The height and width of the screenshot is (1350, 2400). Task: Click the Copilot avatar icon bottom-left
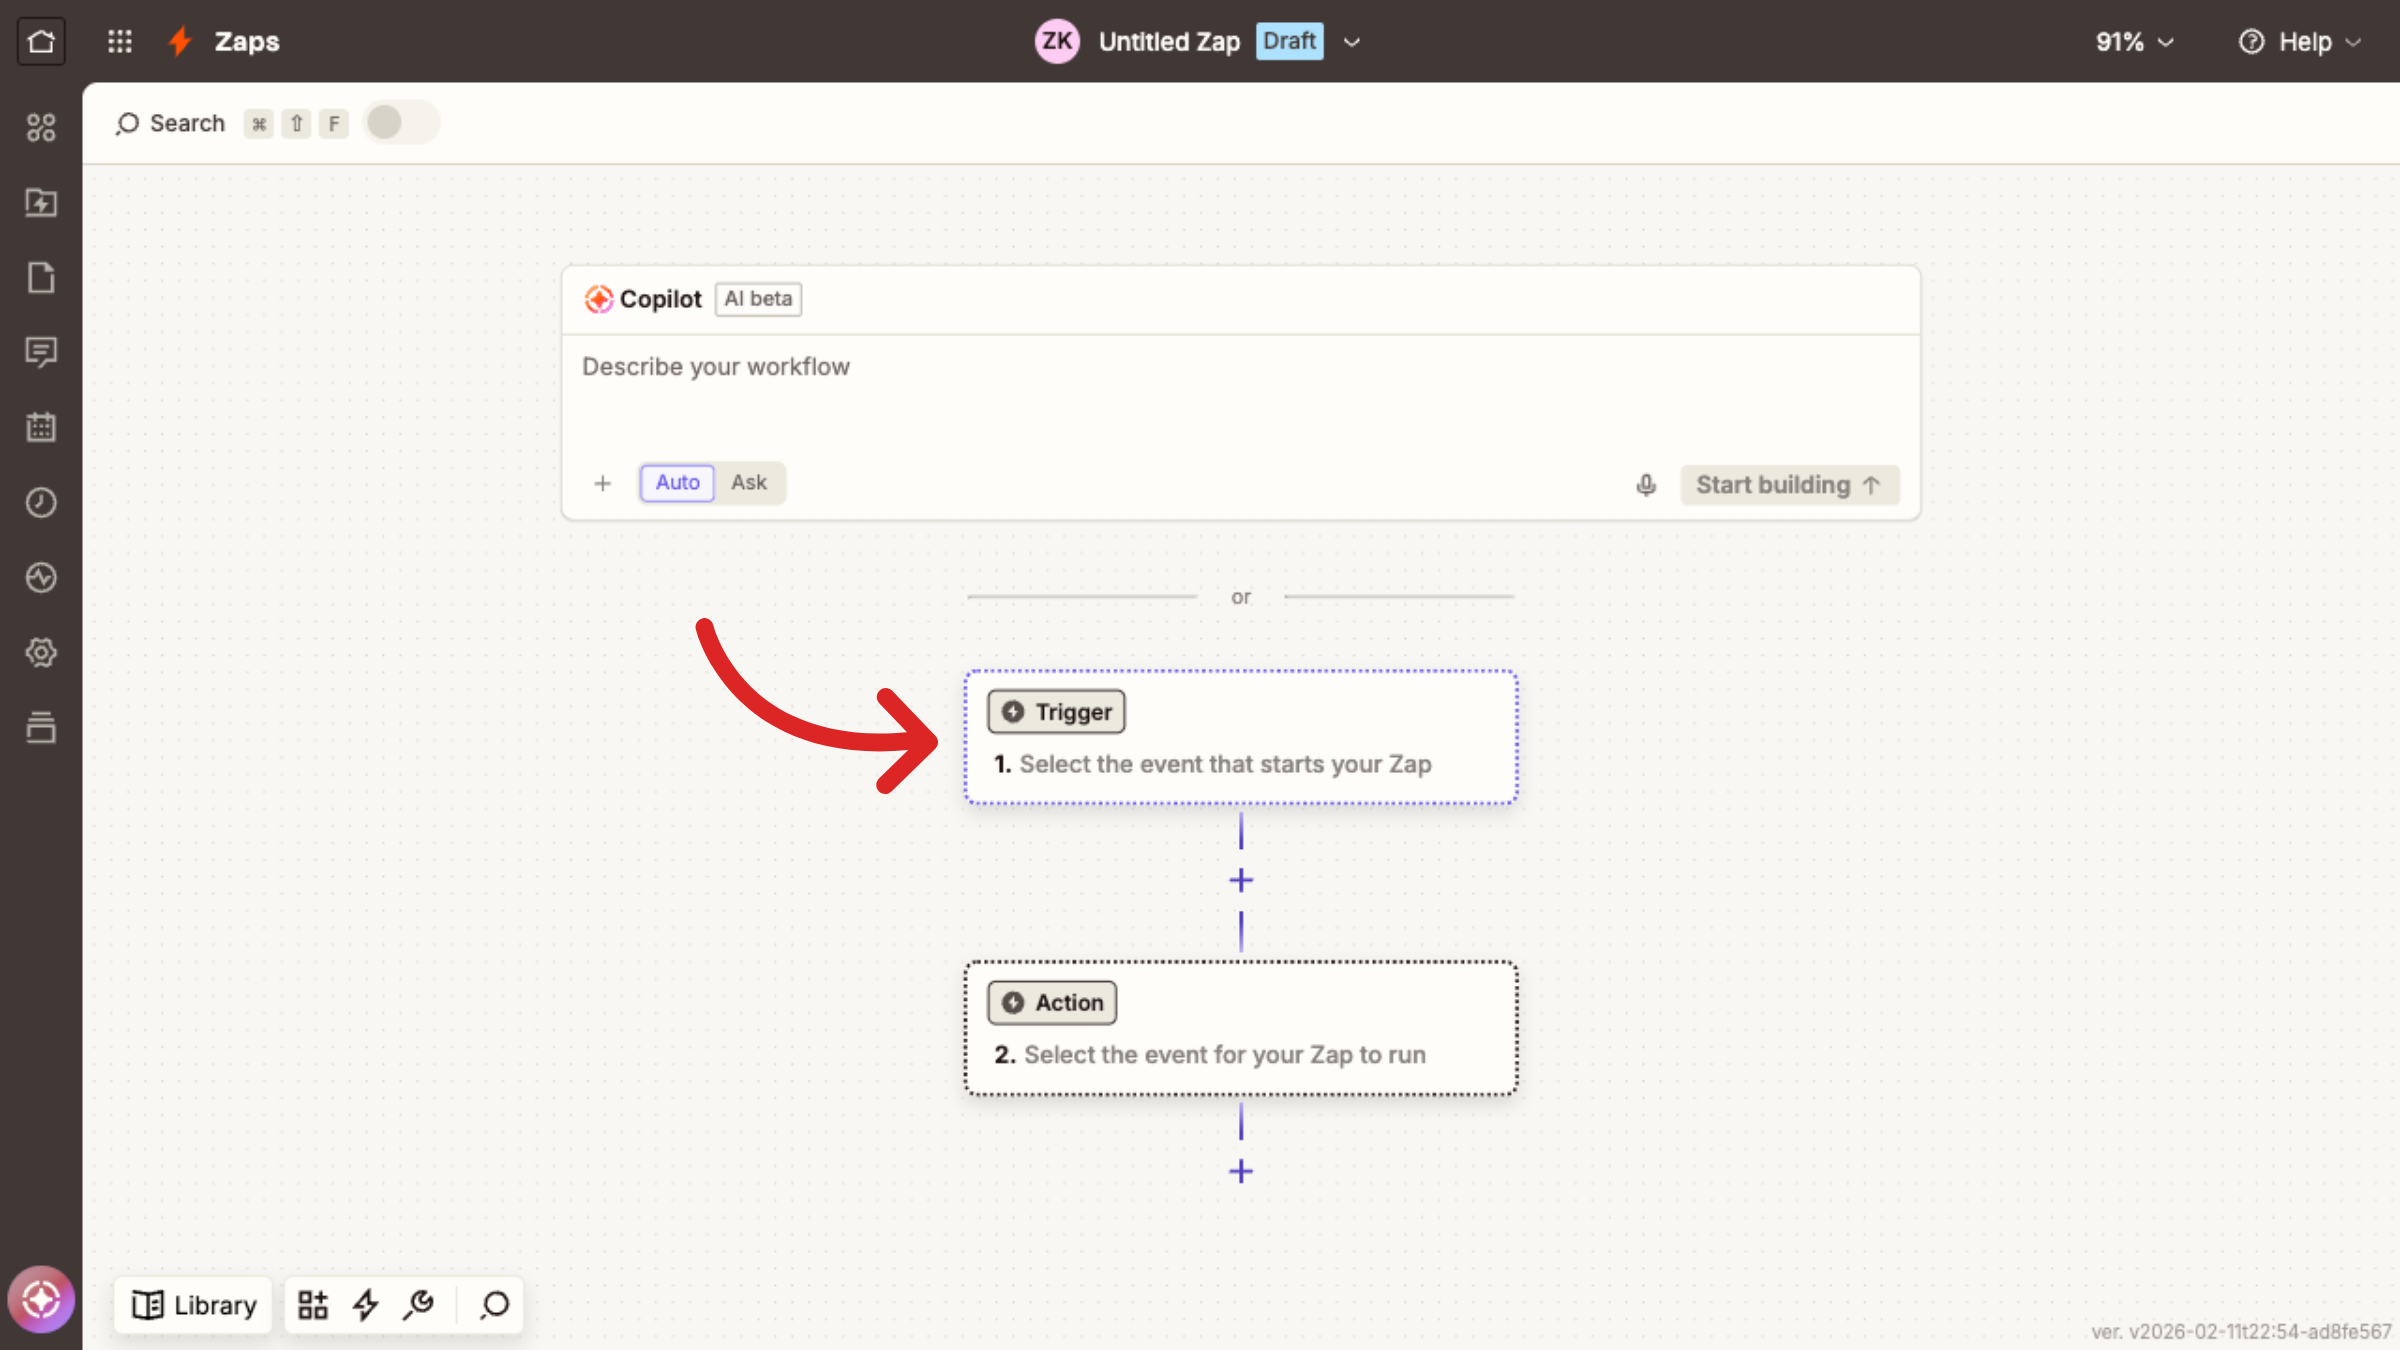pyautogui.click(x=41, y=1299)
